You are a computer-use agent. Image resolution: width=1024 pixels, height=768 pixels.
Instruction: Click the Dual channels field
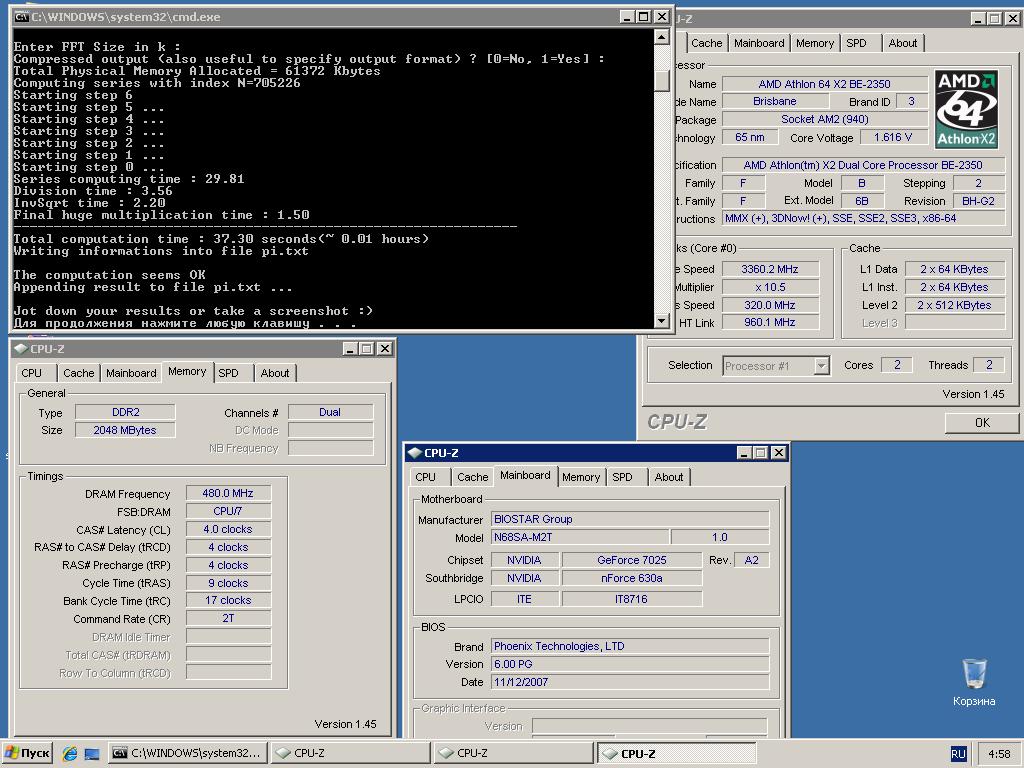[x=330, y=412]
